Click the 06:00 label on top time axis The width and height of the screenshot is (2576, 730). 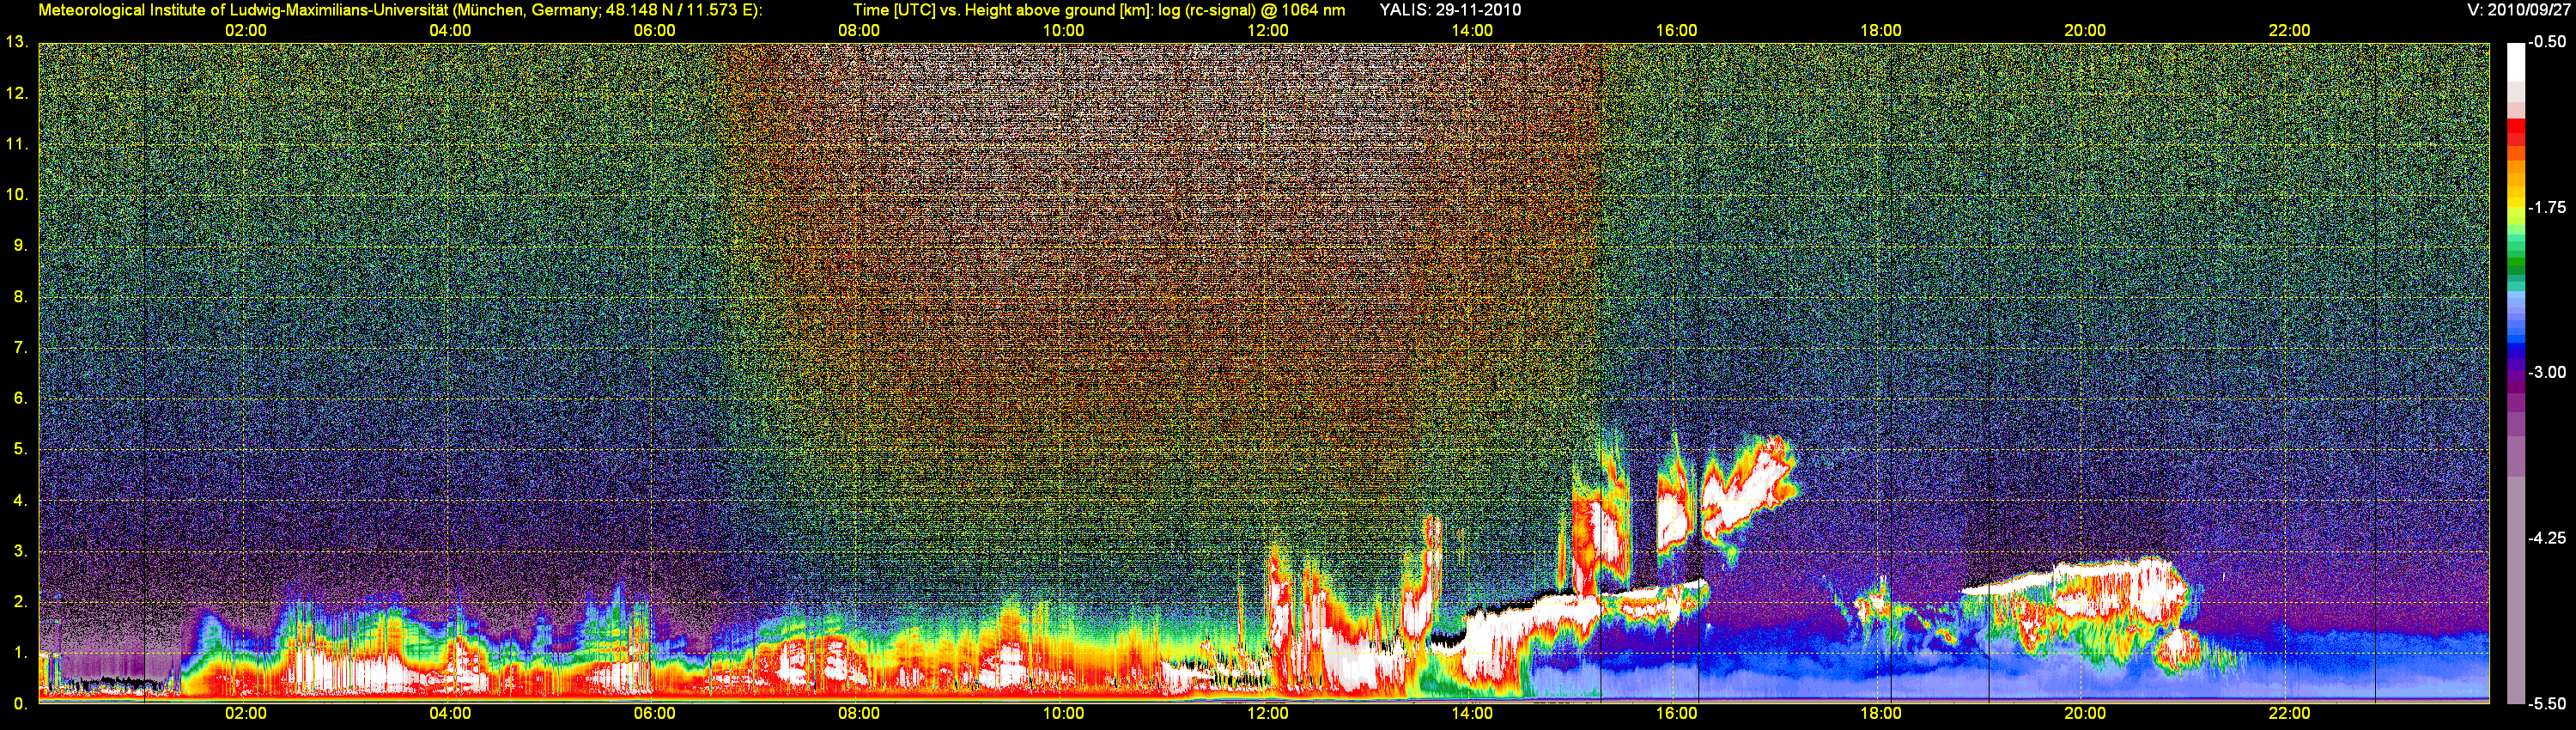[655, 31]
